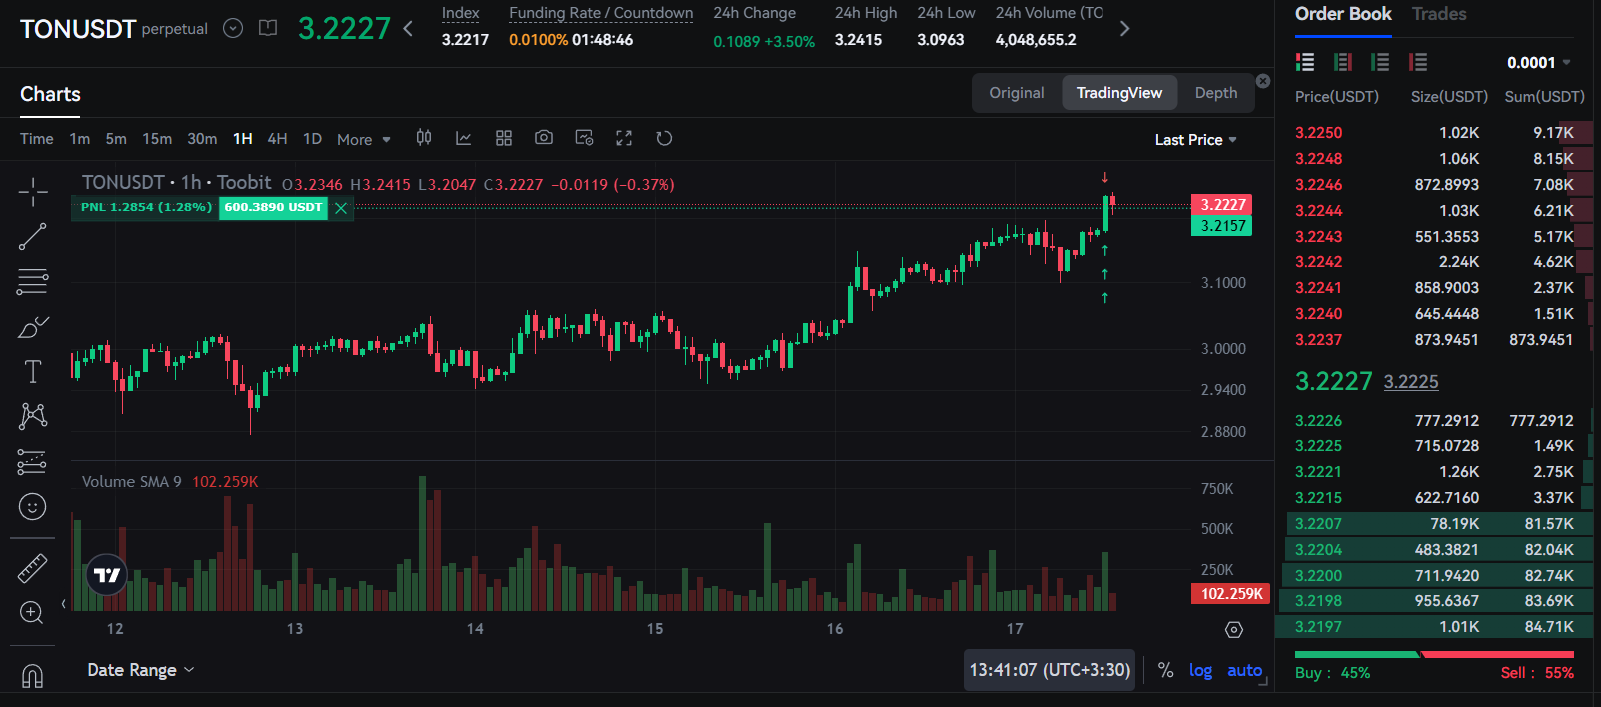
Task: Open the horizontal lines Fibonacci tool
Action: (x=32, y=281)
